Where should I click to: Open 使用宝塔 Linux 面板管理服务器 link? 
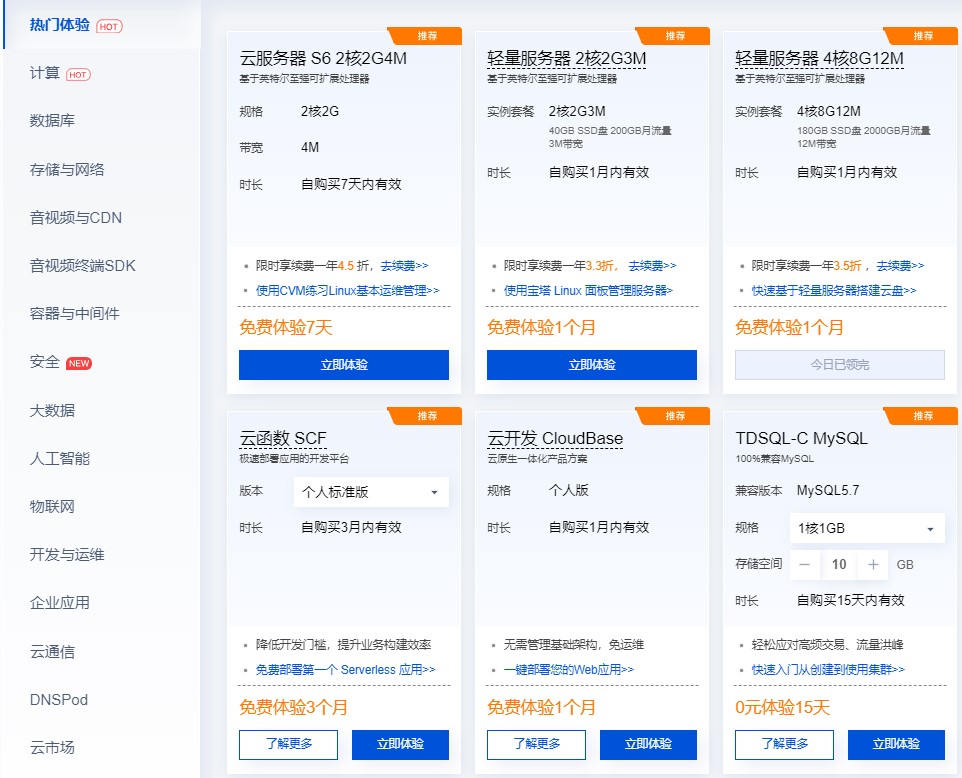588,291
